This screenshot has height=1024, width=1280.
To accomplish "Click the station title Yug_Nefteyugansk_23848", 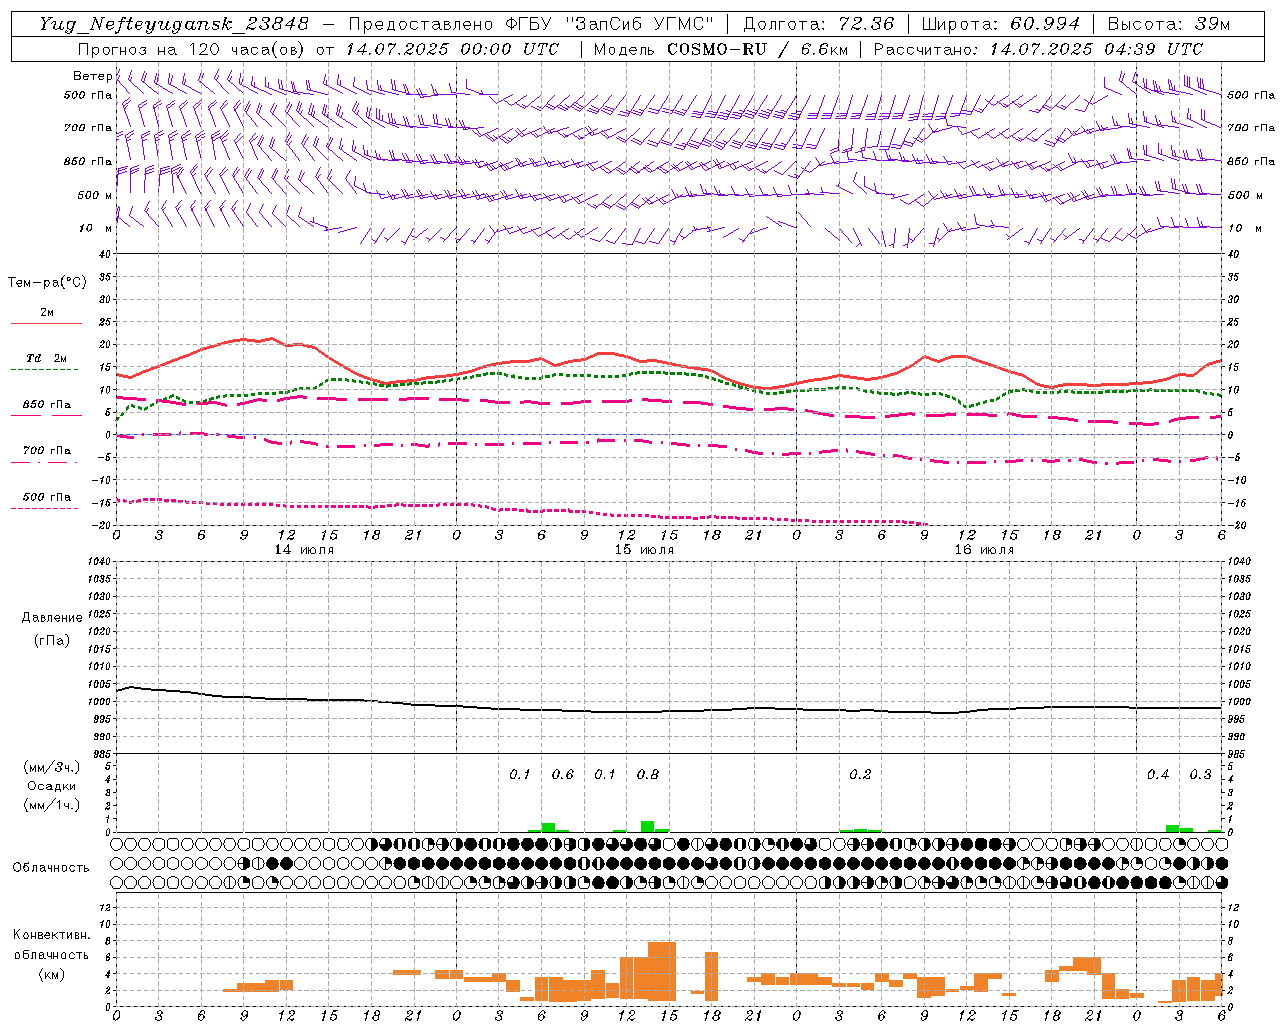I will (x=174, y=24).
